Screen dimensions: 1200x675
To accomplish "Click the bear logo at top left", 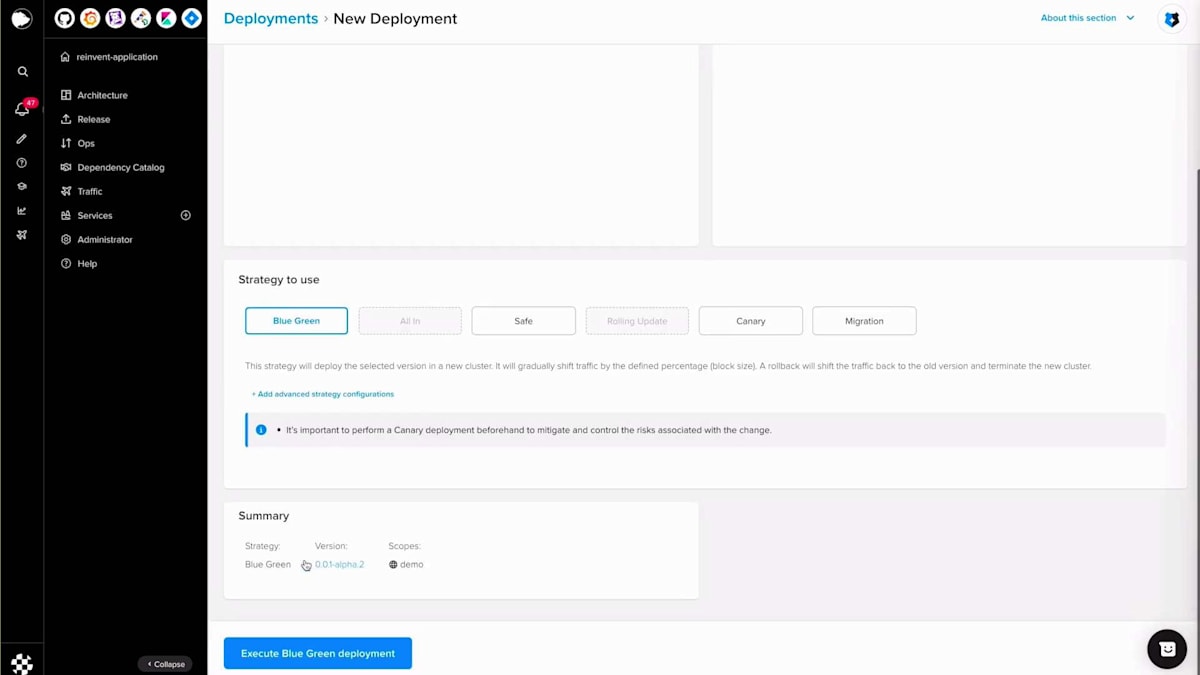I will point(22,18).
